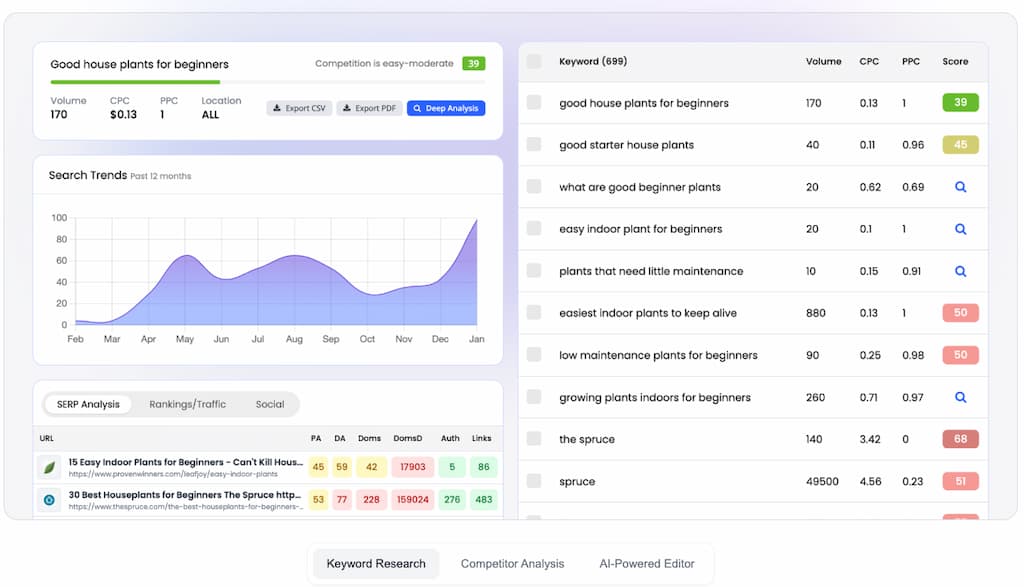Open the AI-Powered Editor tab
Viewport: 1024px width, 587px height.
coord(647,563)
